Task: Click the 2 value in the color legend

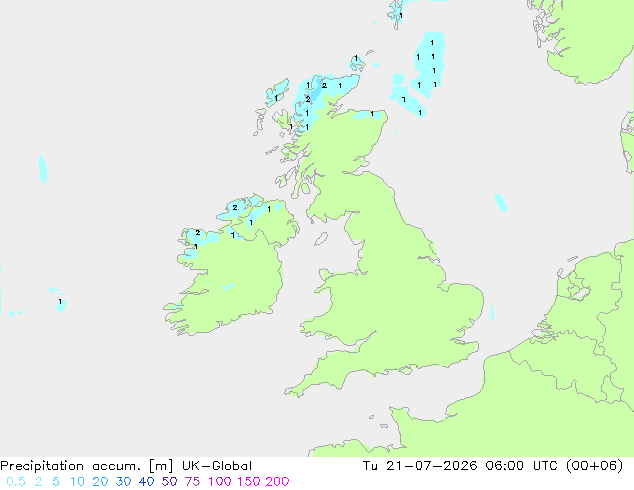Action: coord(38,482)
